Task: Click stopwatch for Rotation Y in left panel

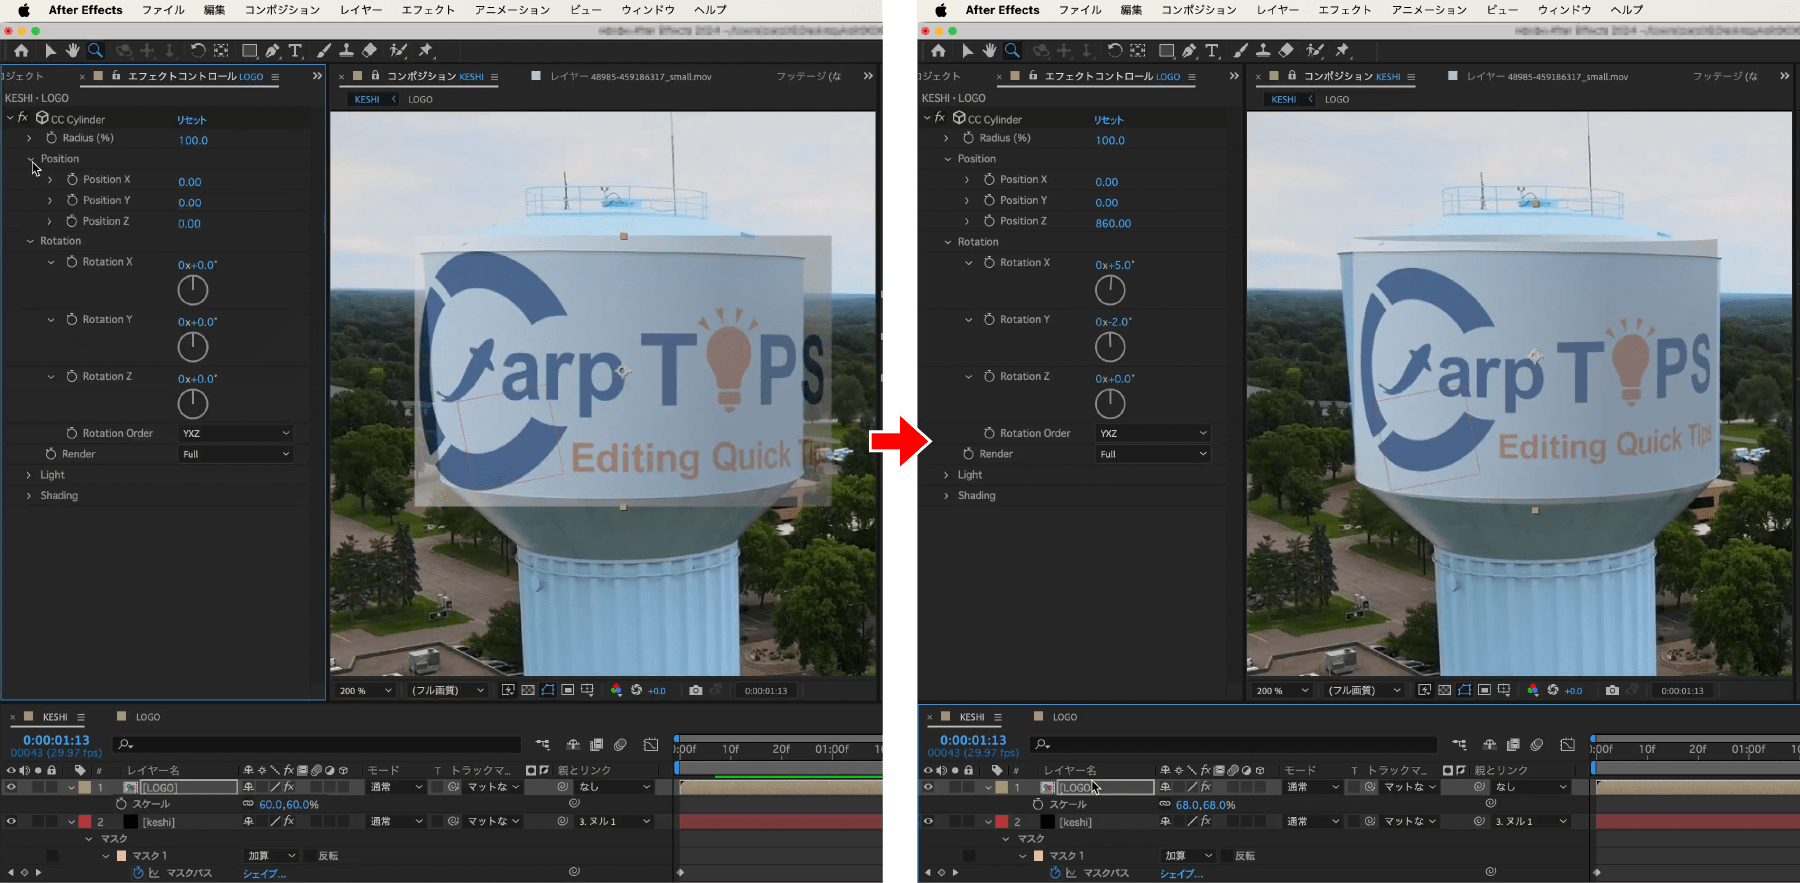Action: coord(72,319)
